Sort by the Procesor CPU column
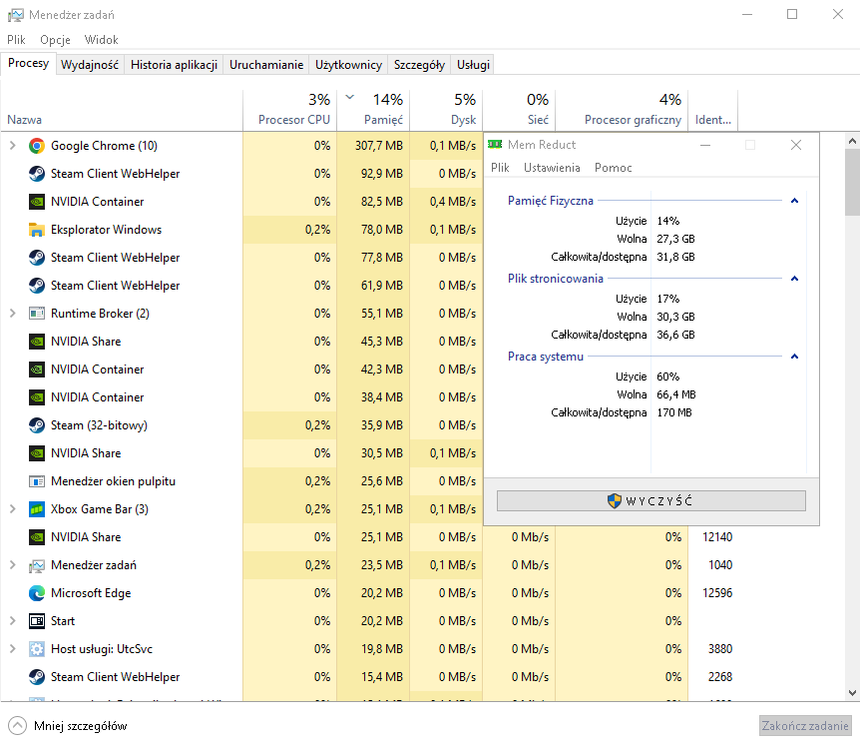860x750 pixels. (290, 111)
